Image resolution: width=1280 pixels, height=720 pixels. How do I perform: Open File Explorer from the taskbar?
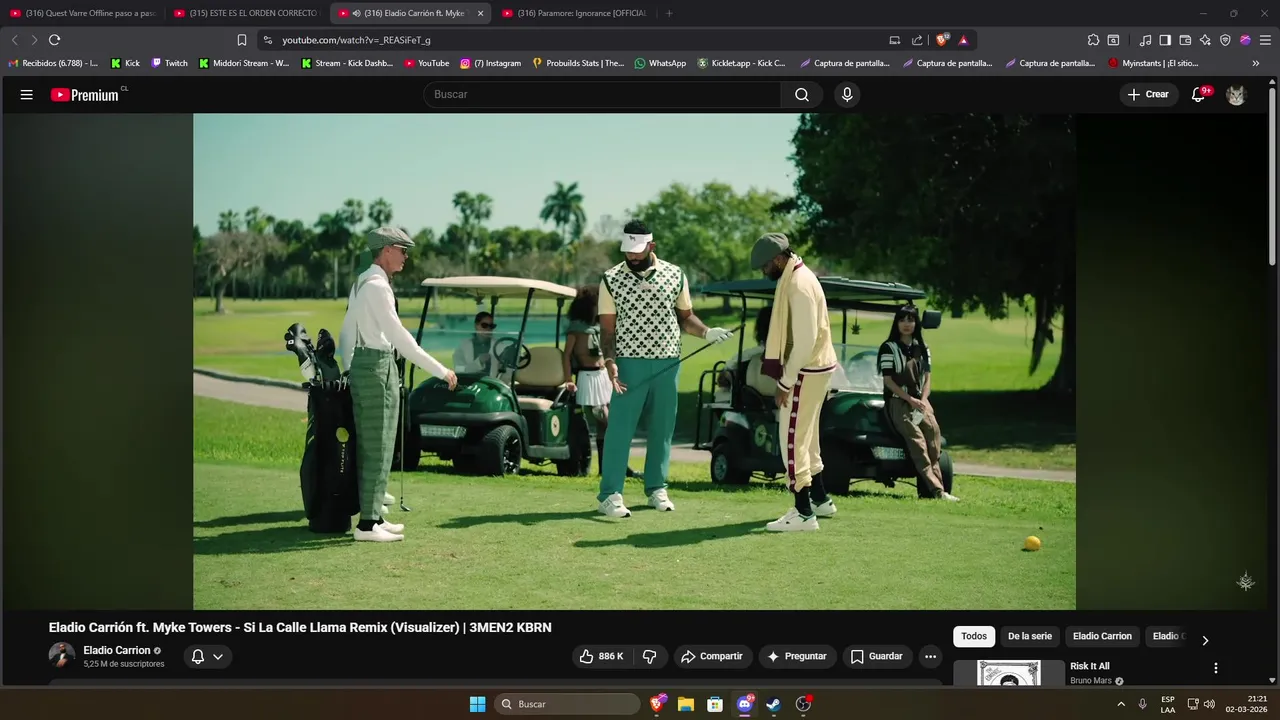click(686, 704)
